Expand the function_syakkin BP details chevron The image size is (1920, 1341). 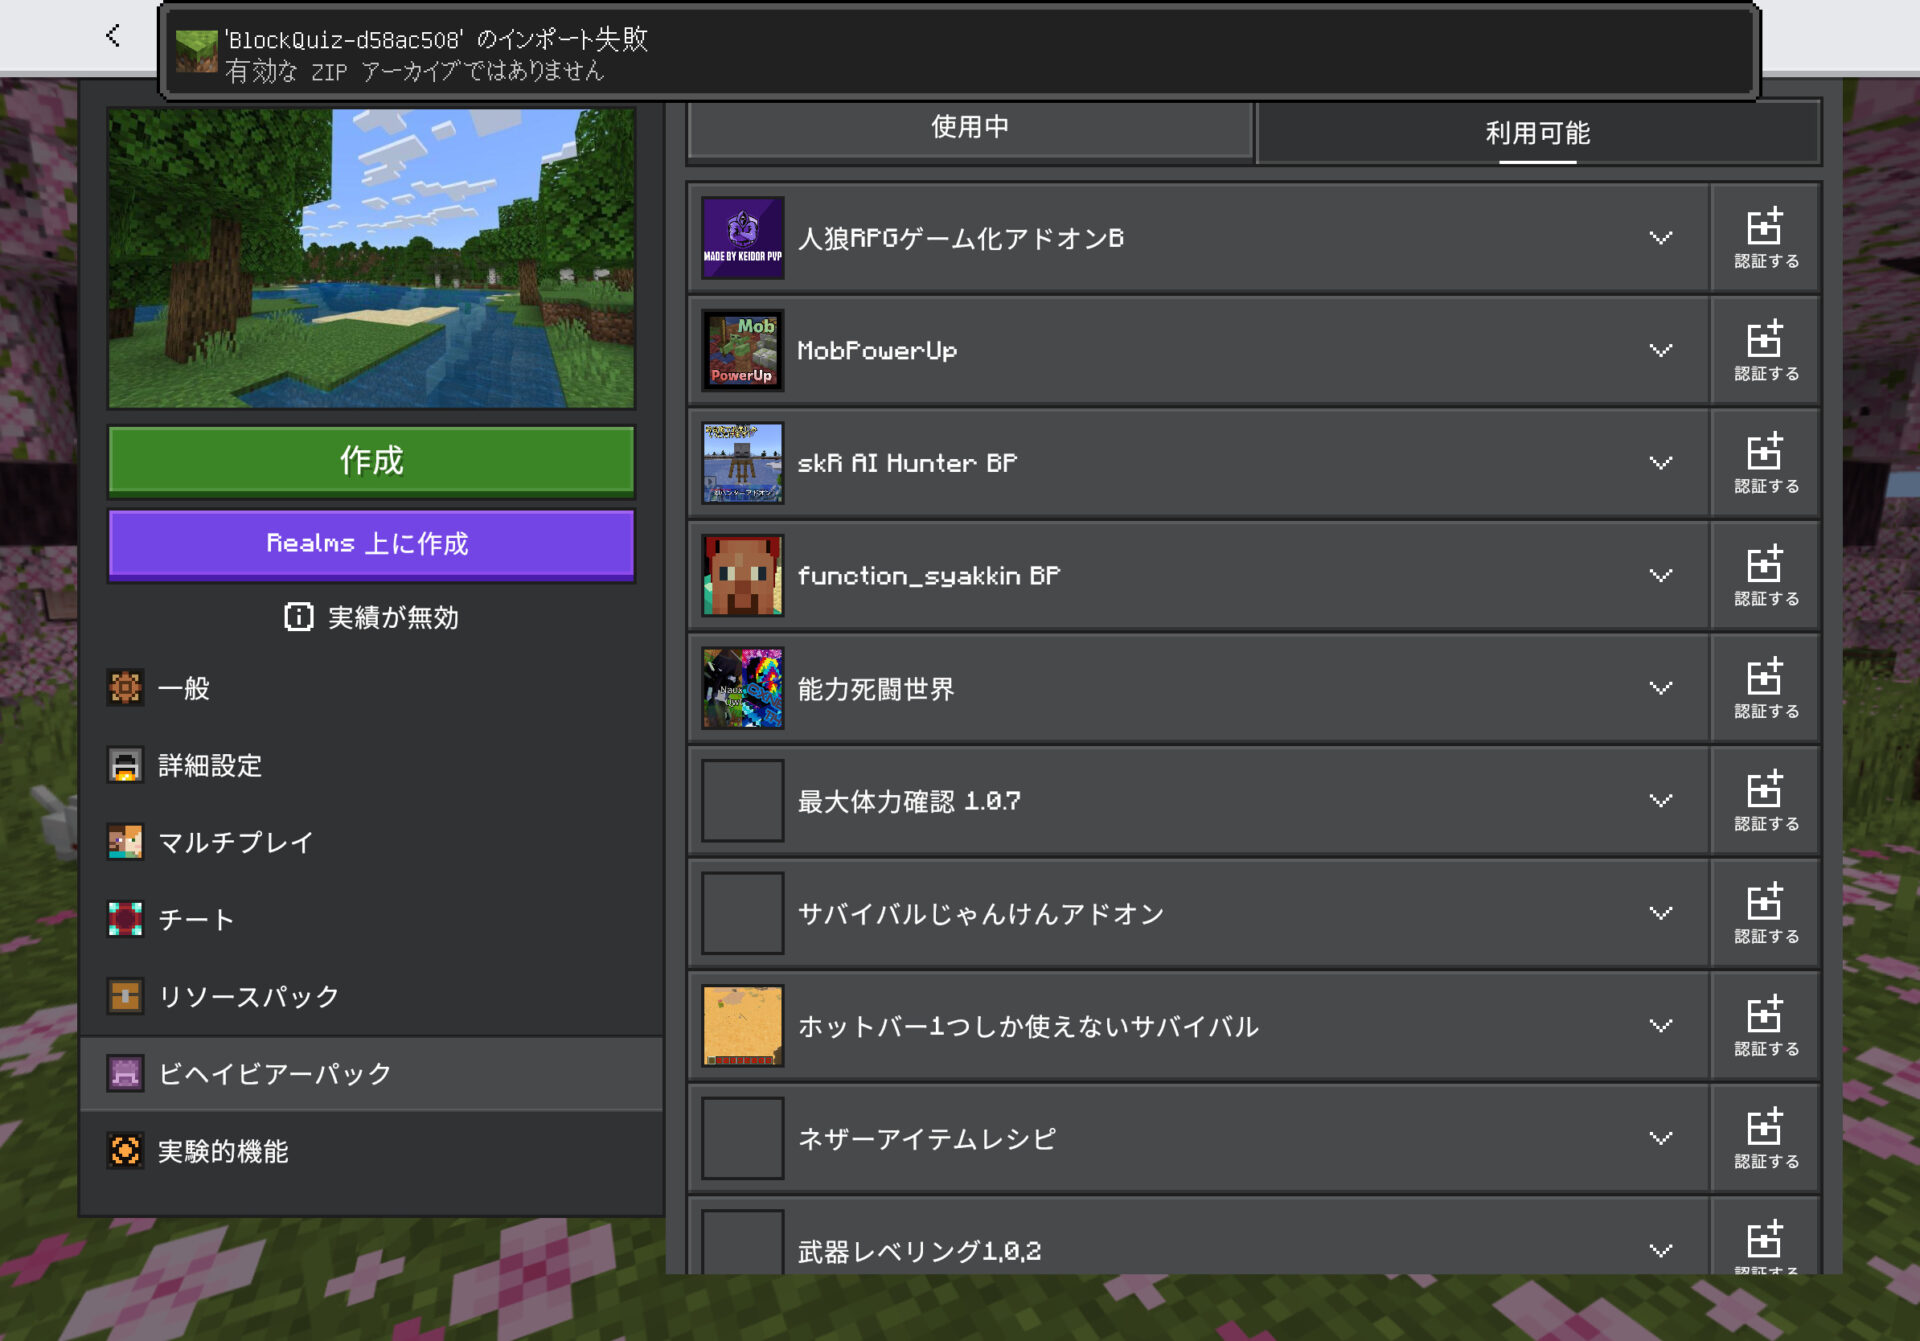tap(1659, 575)
